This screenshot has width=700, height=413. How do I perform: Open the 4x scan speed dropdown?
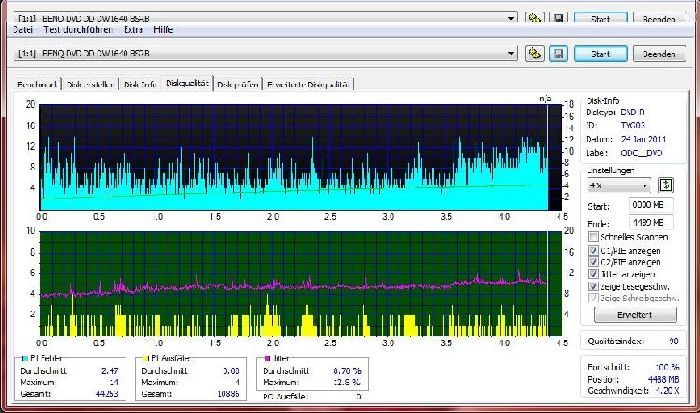619,185
